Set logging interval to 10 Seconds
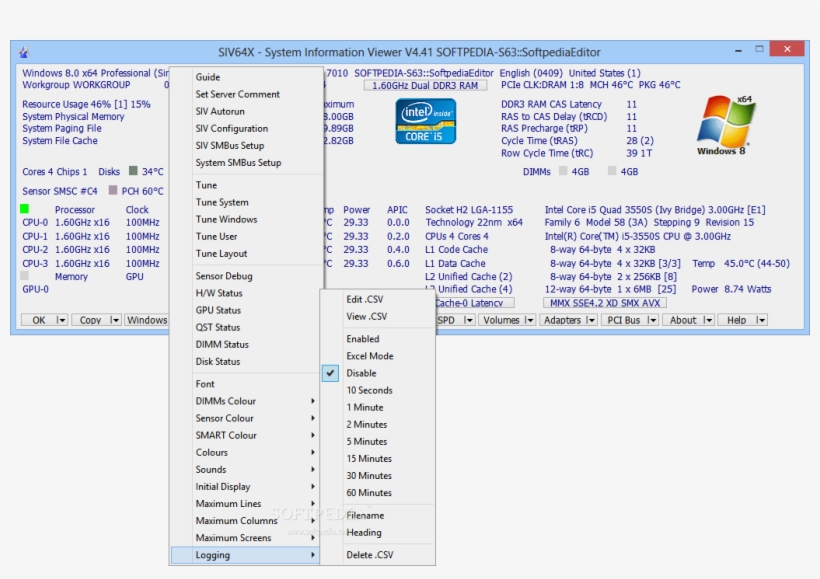Viewport: 820px width, 579px height. pos(378,390)
